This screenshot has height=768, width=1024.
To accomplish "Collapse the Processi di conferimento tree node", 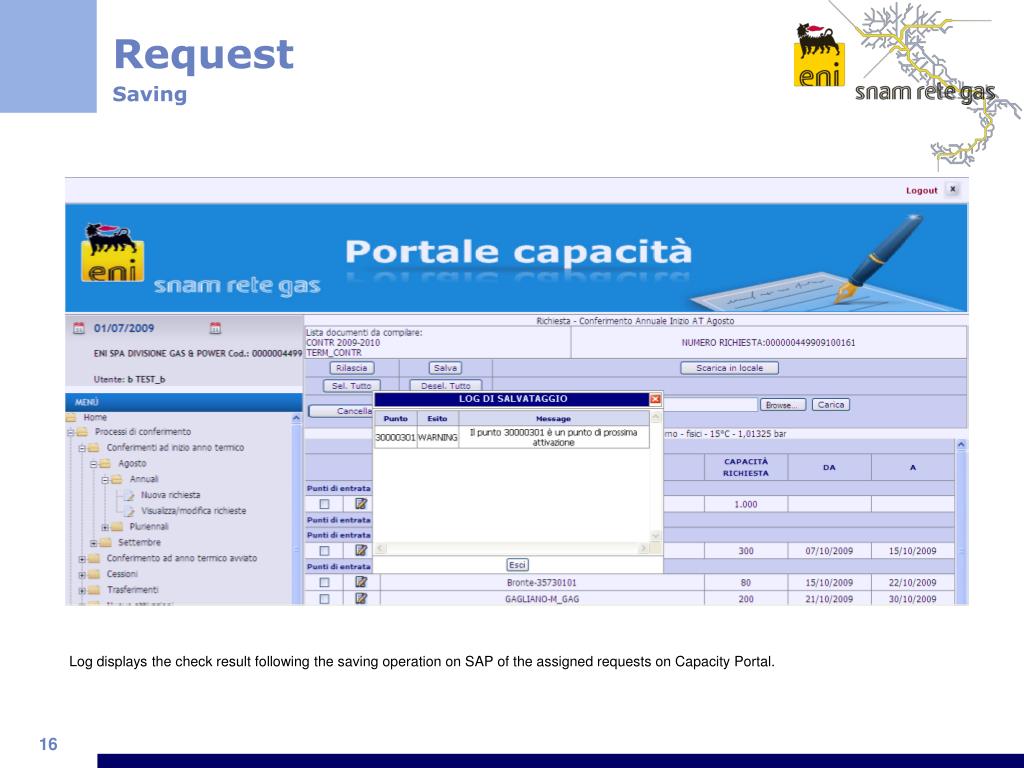I will tap(71, 432).
